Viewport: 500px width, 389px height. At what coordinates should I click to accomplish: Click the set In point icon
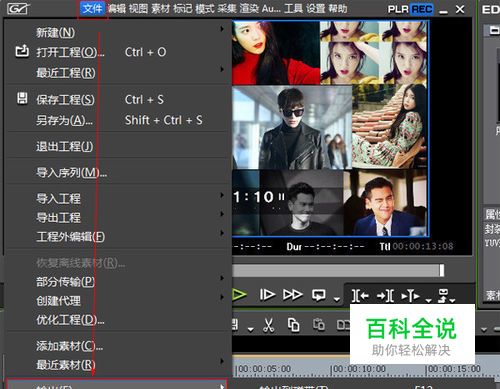click(360, 296)
